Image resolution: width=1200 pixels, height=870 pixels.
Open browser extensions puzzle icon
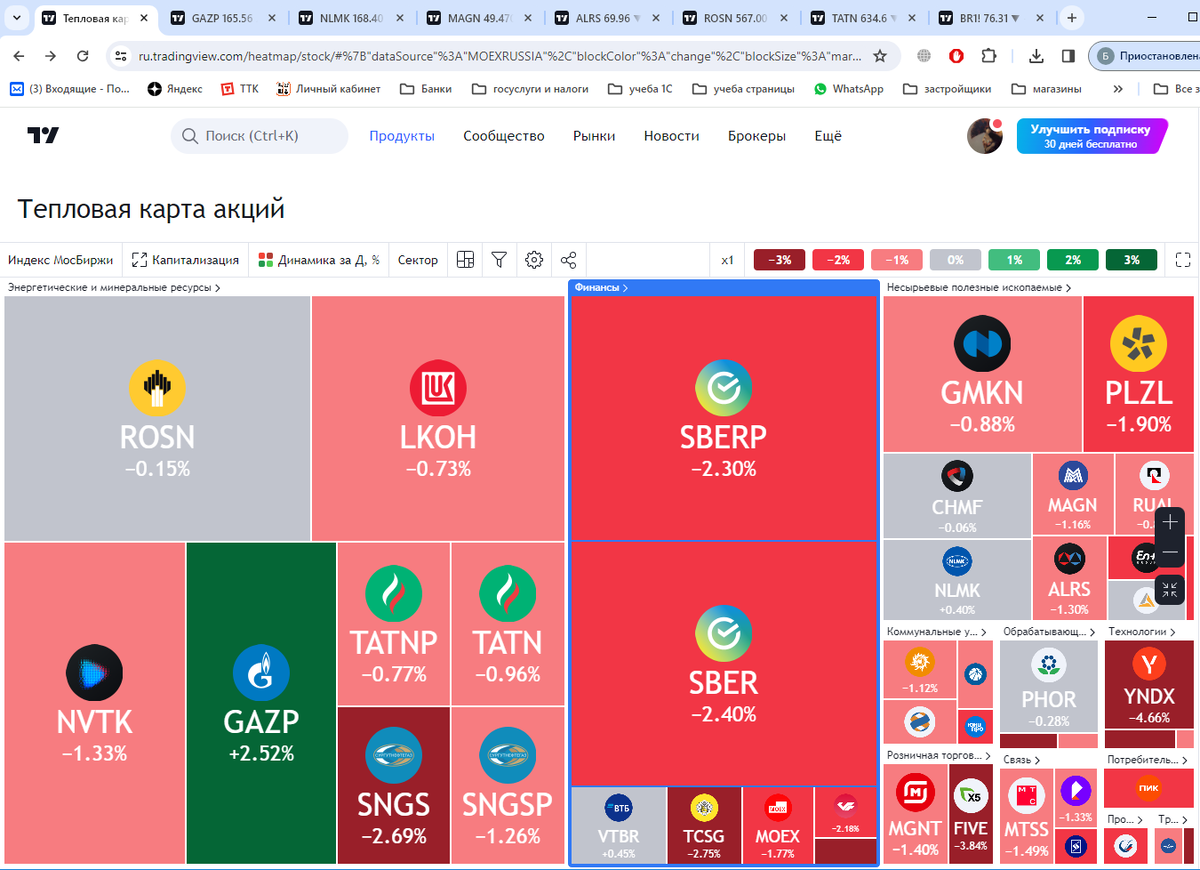click(x=989, y=56)
